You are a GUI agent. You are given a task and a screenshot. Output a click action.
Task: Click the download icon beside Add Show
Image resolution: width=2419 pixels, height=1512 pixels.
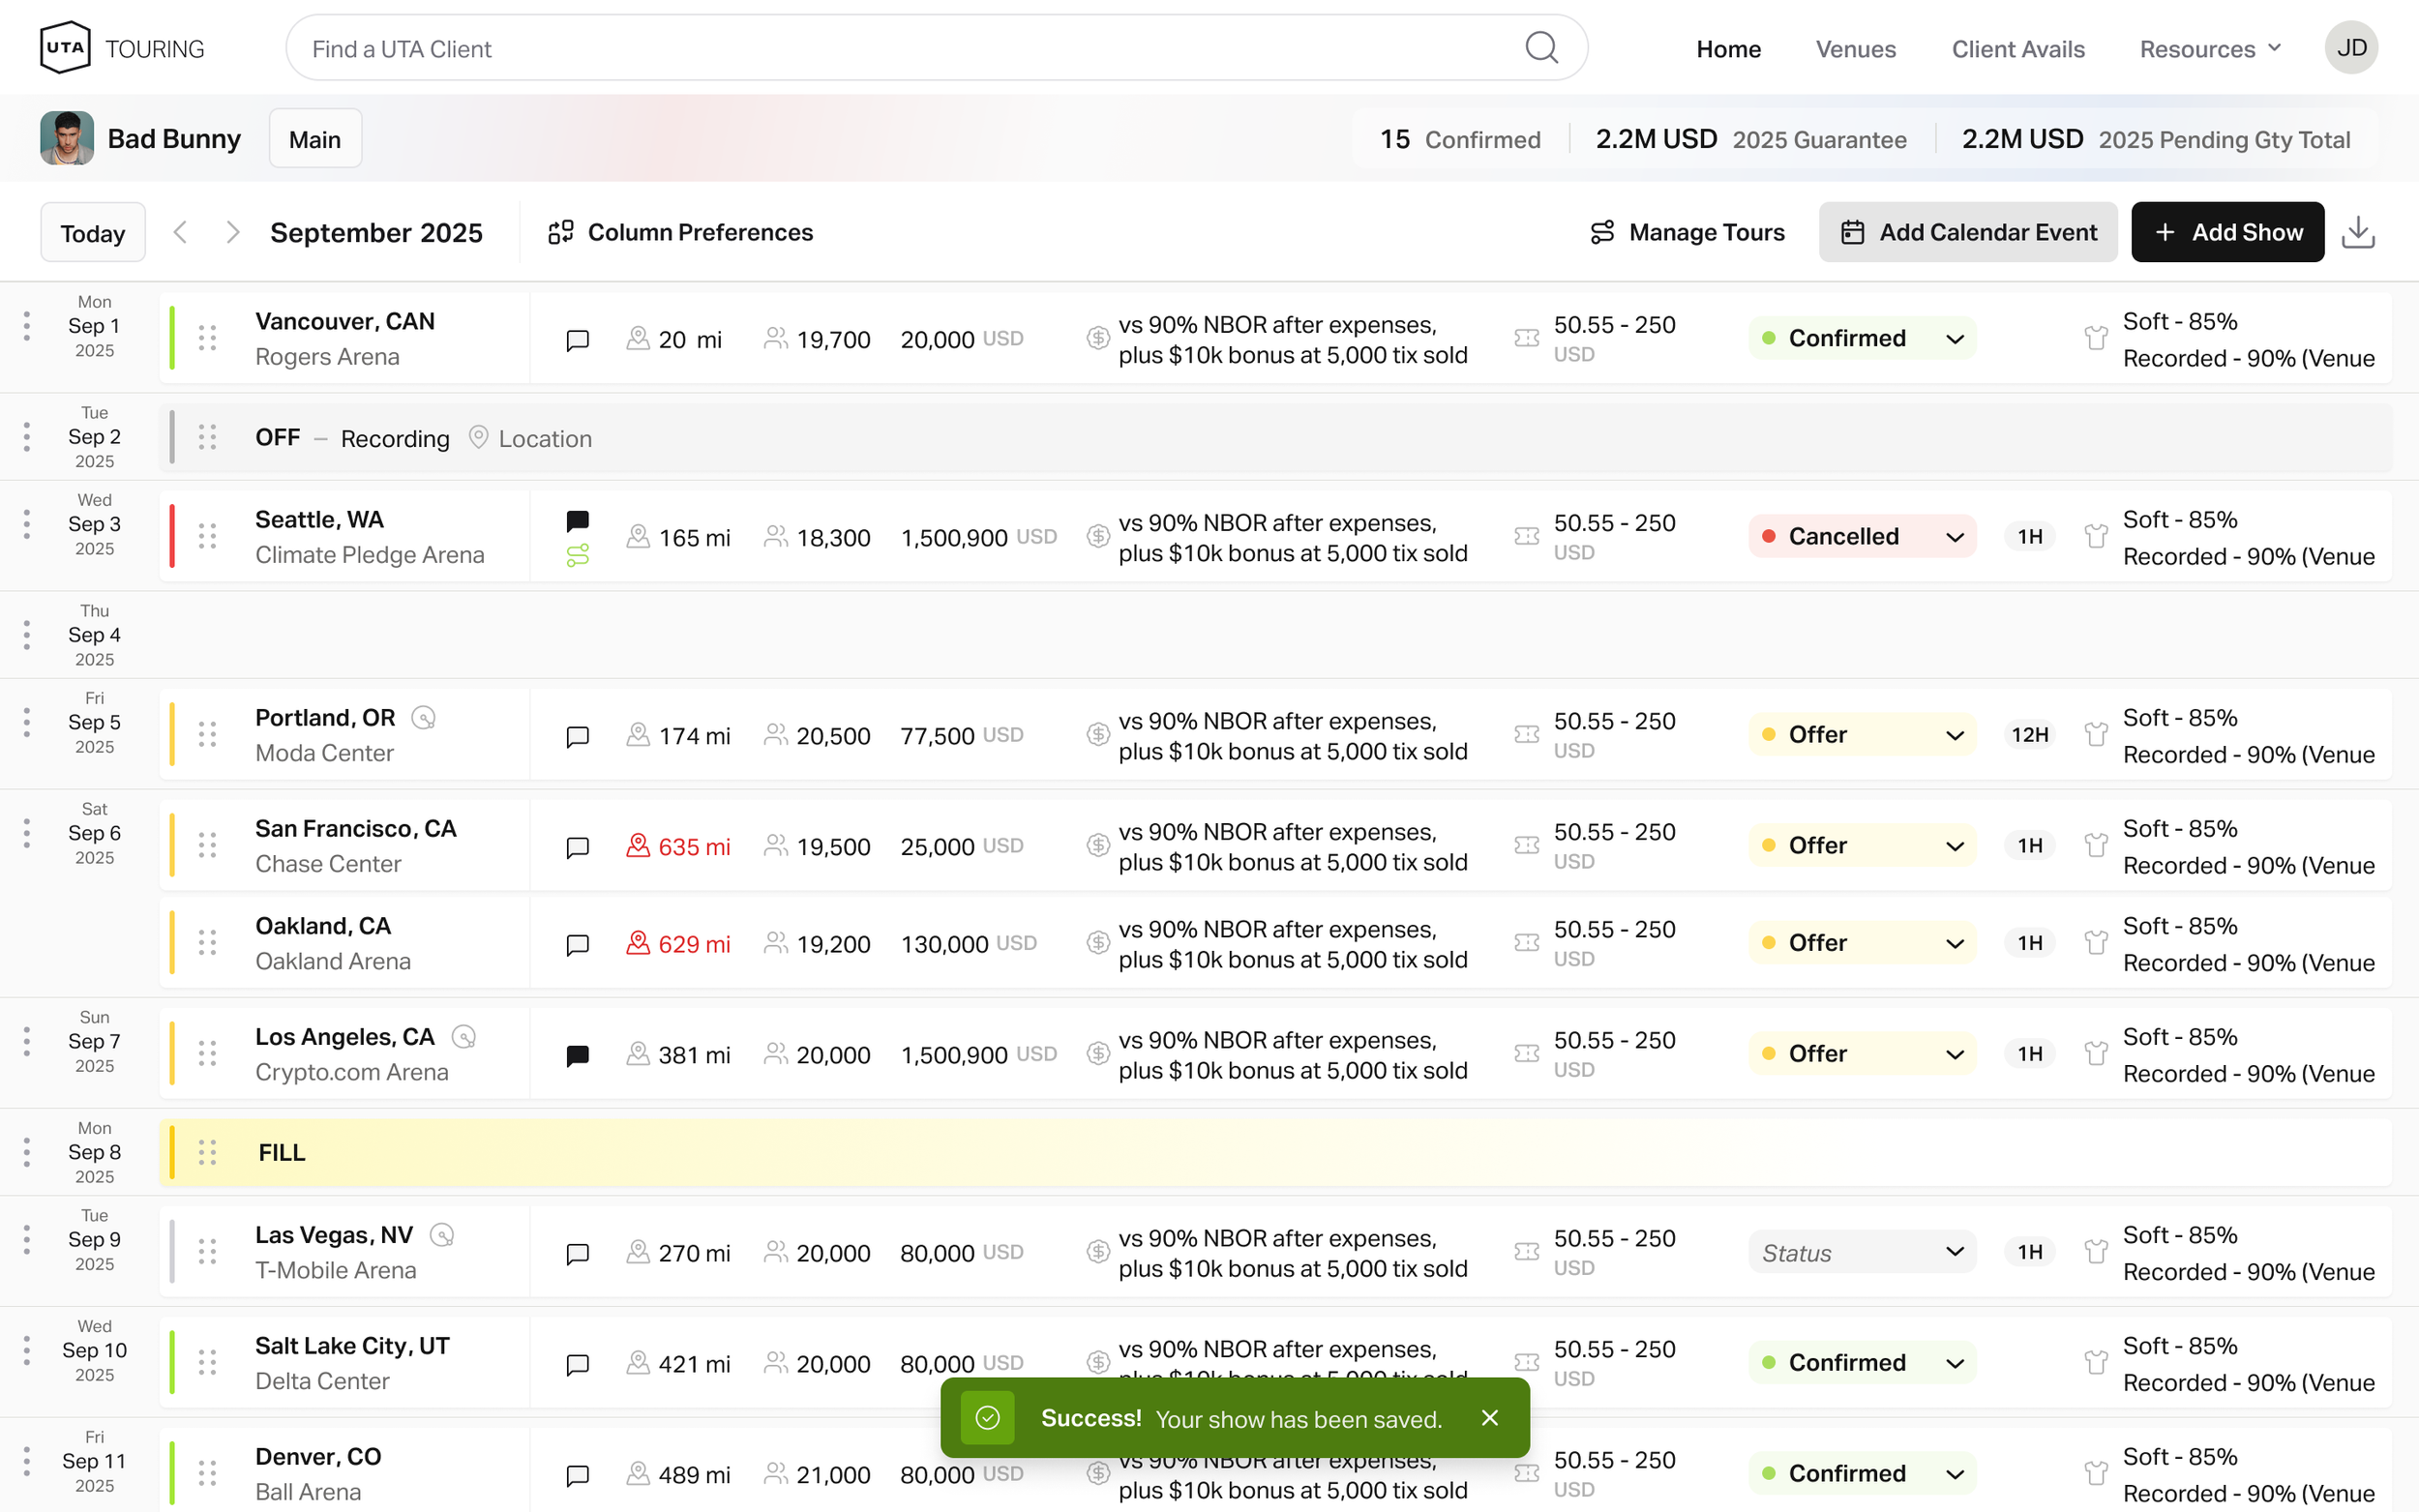[x=2358, y=232]
